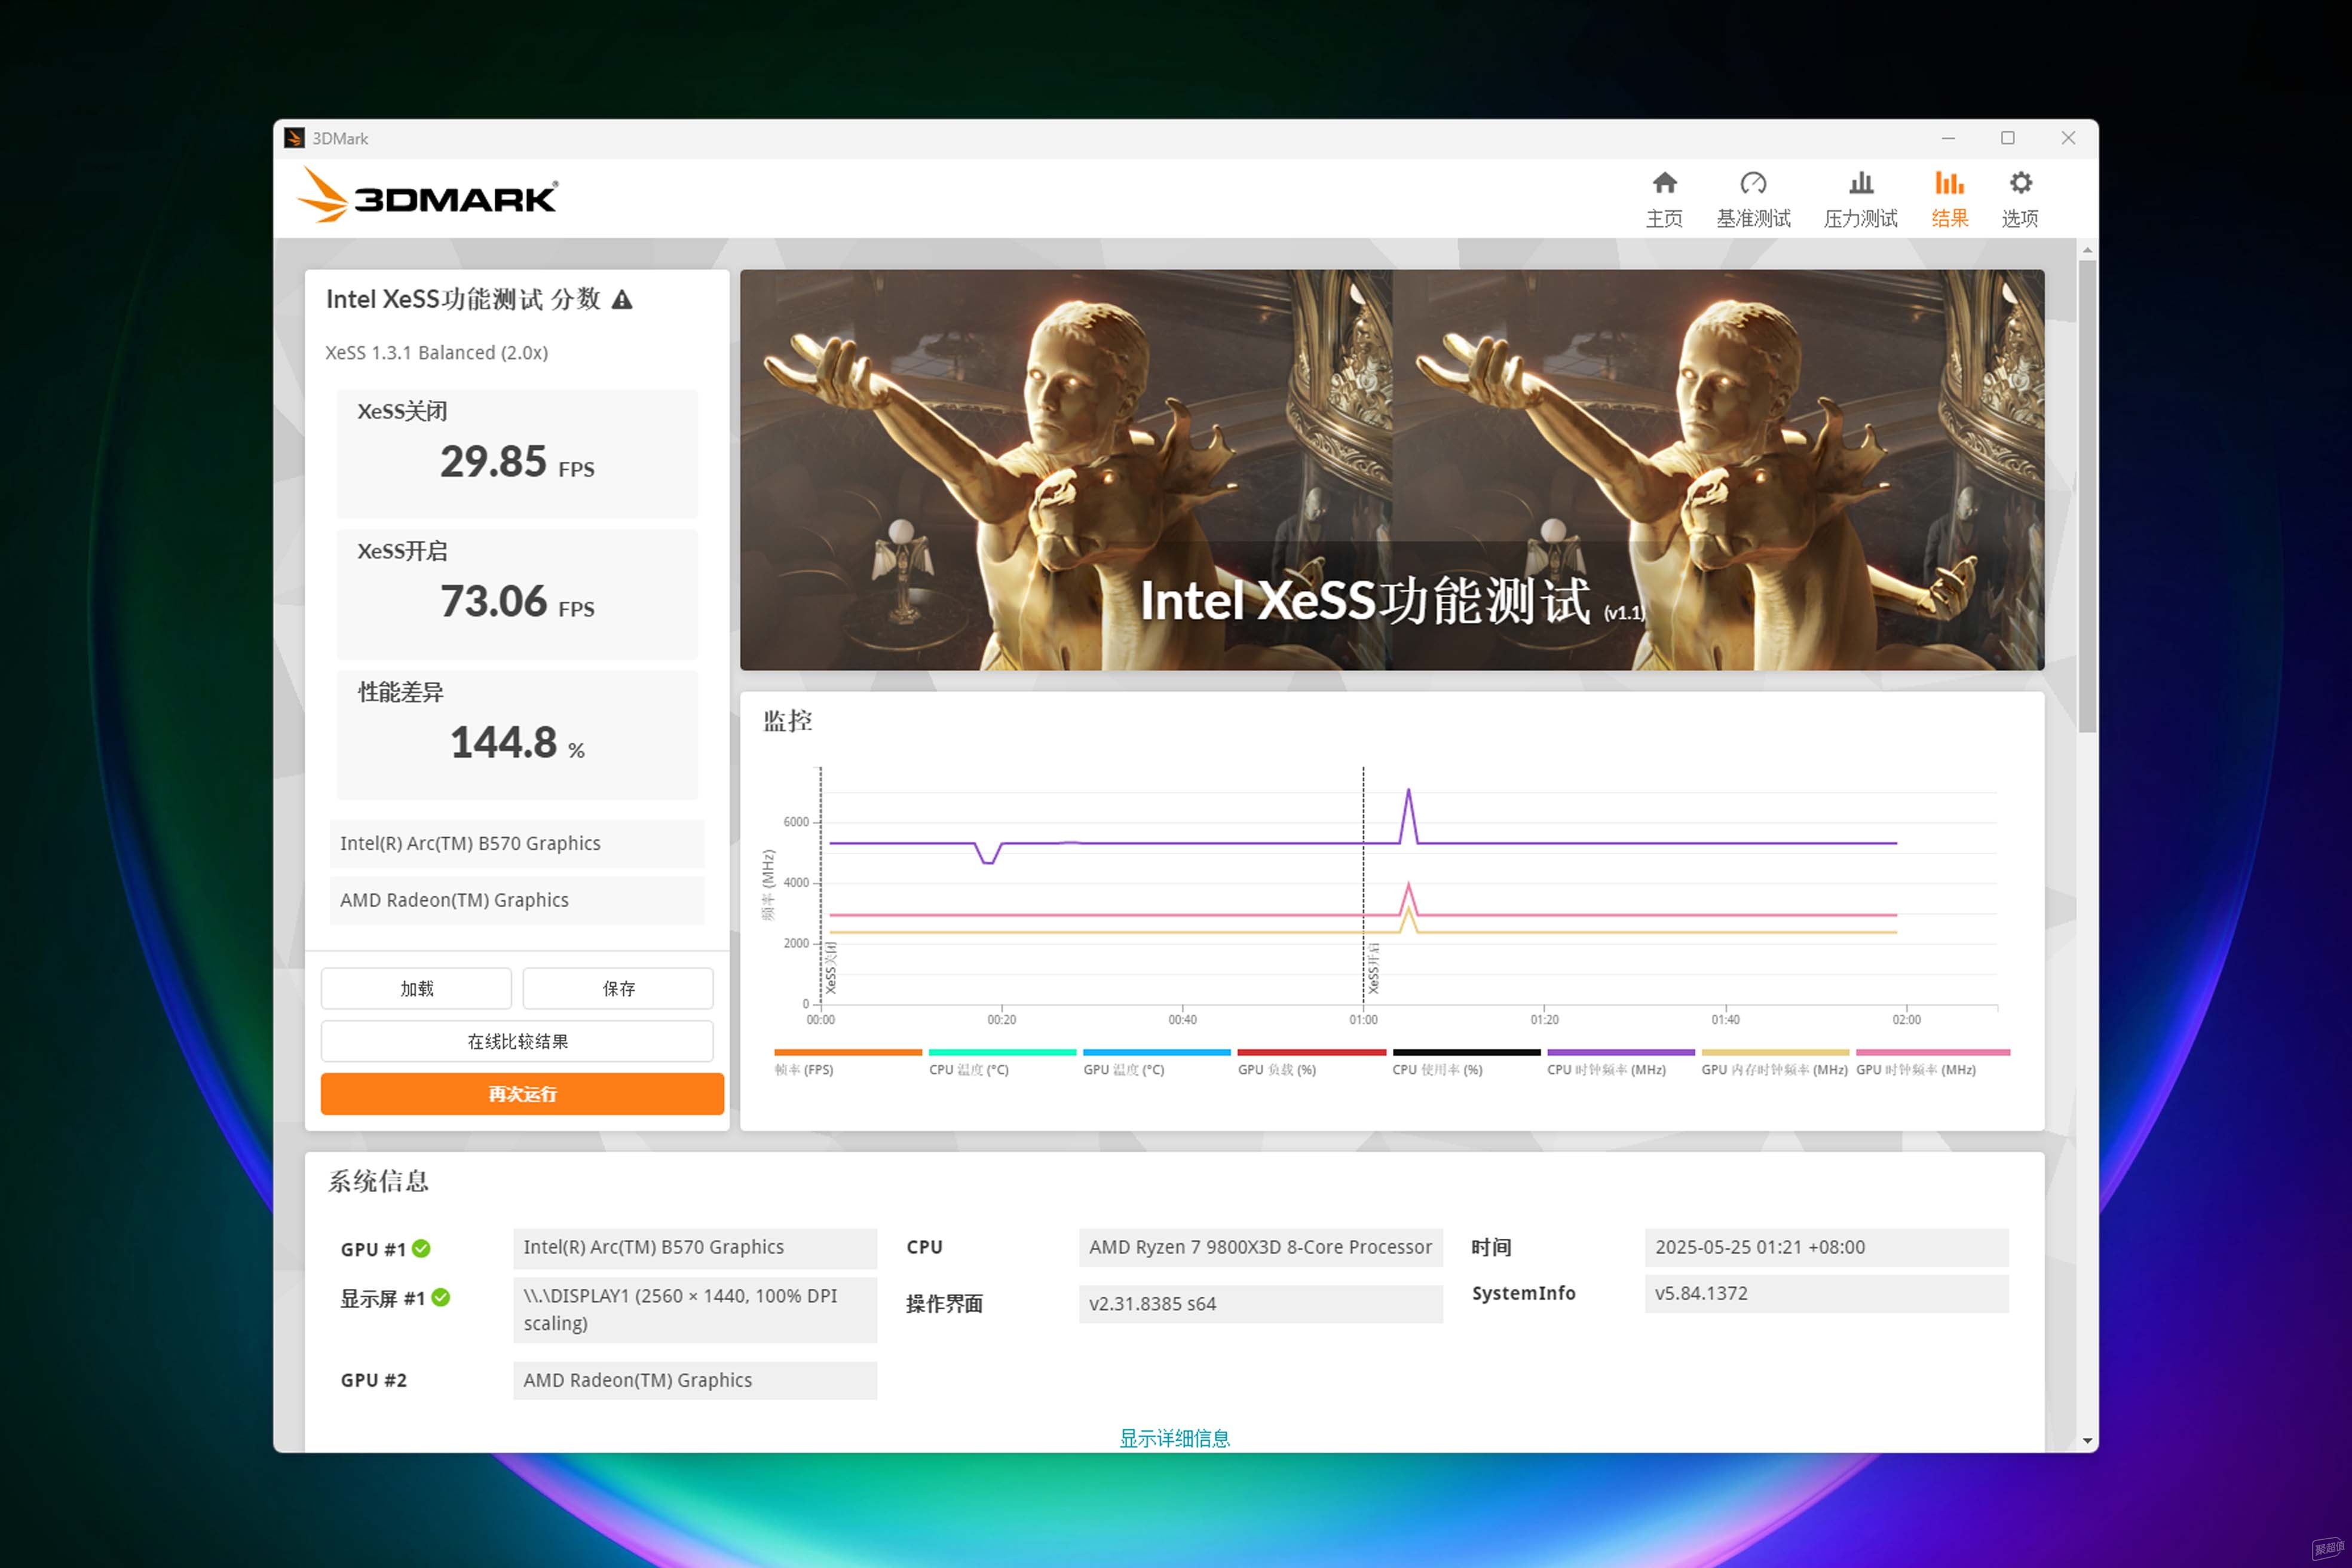
Task: Click the 系统信息 system info heading
Action: coord(378,1181)
